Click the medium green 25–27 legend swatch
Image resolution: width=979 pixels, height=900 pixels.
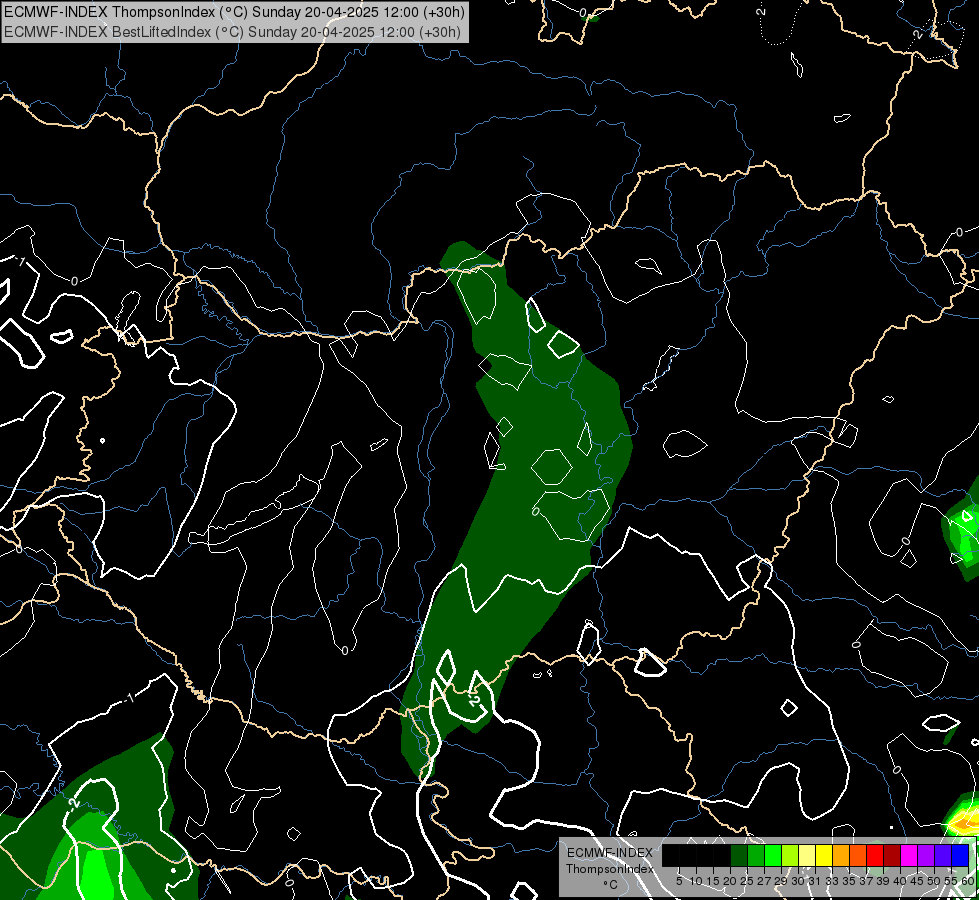pos(756,855)
